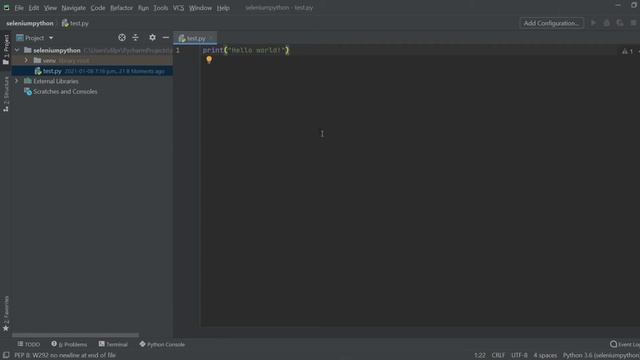The width and height of the screenshot is (640, 360).
Task: Open the Python Console tool window
Action: pyautogui.click(x=162, y=344)
